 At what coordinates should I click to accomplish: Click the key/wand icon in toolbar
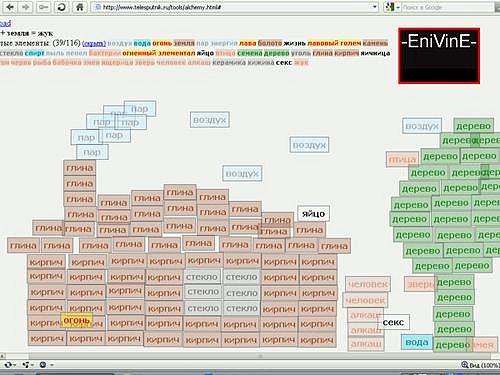[43, 7]
